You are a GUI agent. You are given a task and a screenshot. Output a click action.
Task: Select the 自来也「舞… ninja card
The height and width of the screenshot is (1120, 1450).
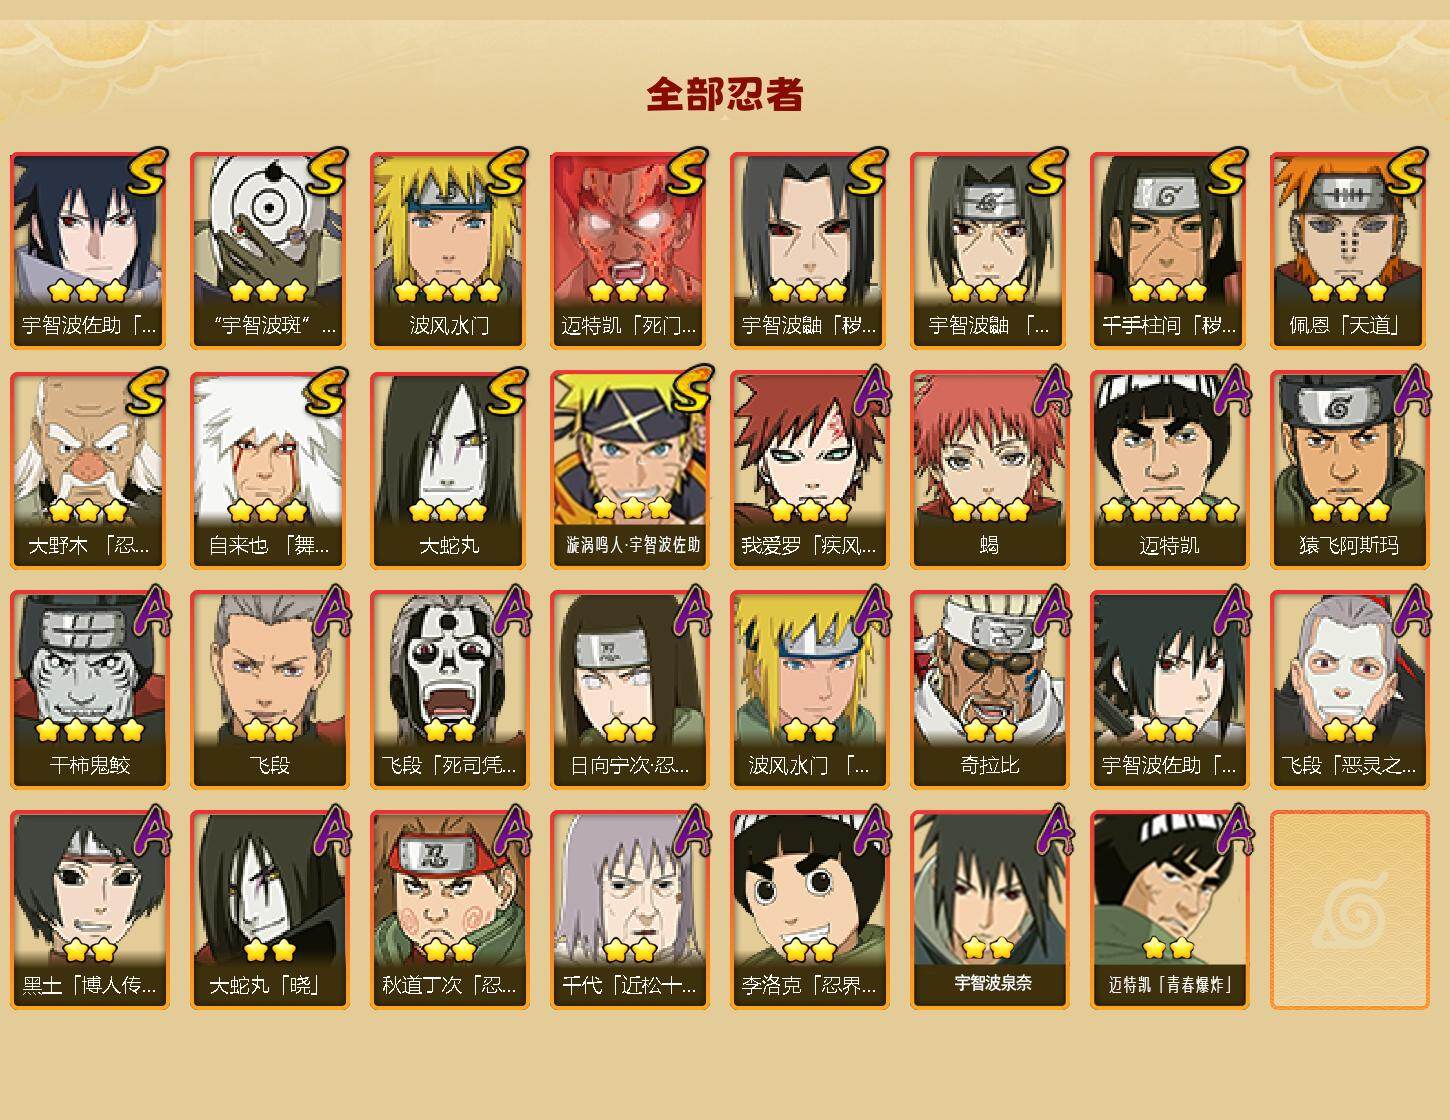(269, 470)
